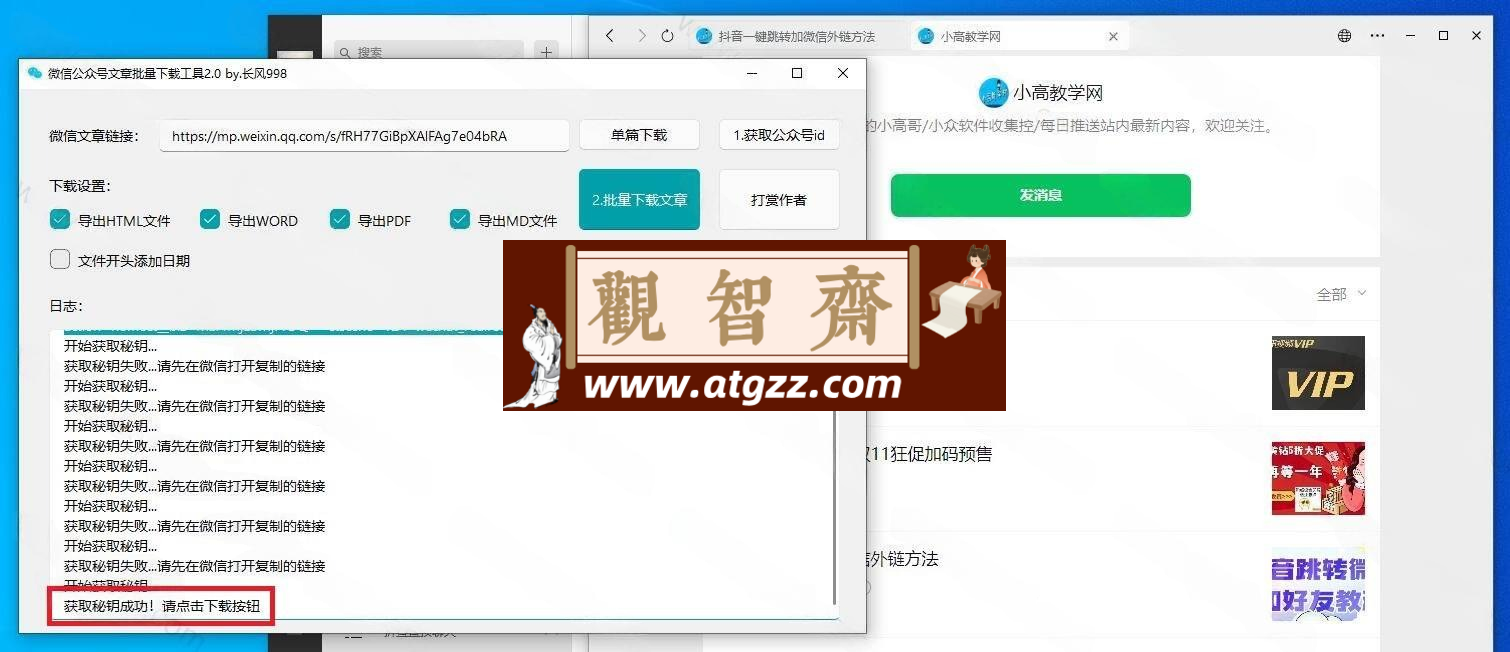Click the green 发消息 button

[x=1041, y=195]
